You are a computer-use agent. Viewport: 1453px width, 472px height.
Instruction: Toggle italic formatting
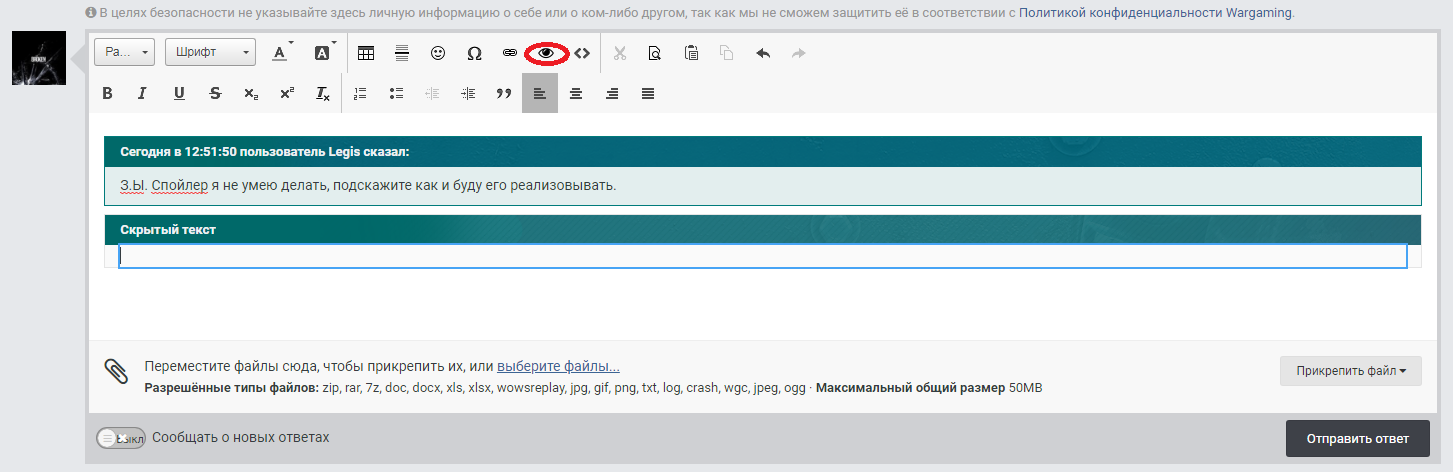click(x=143, y=93)
